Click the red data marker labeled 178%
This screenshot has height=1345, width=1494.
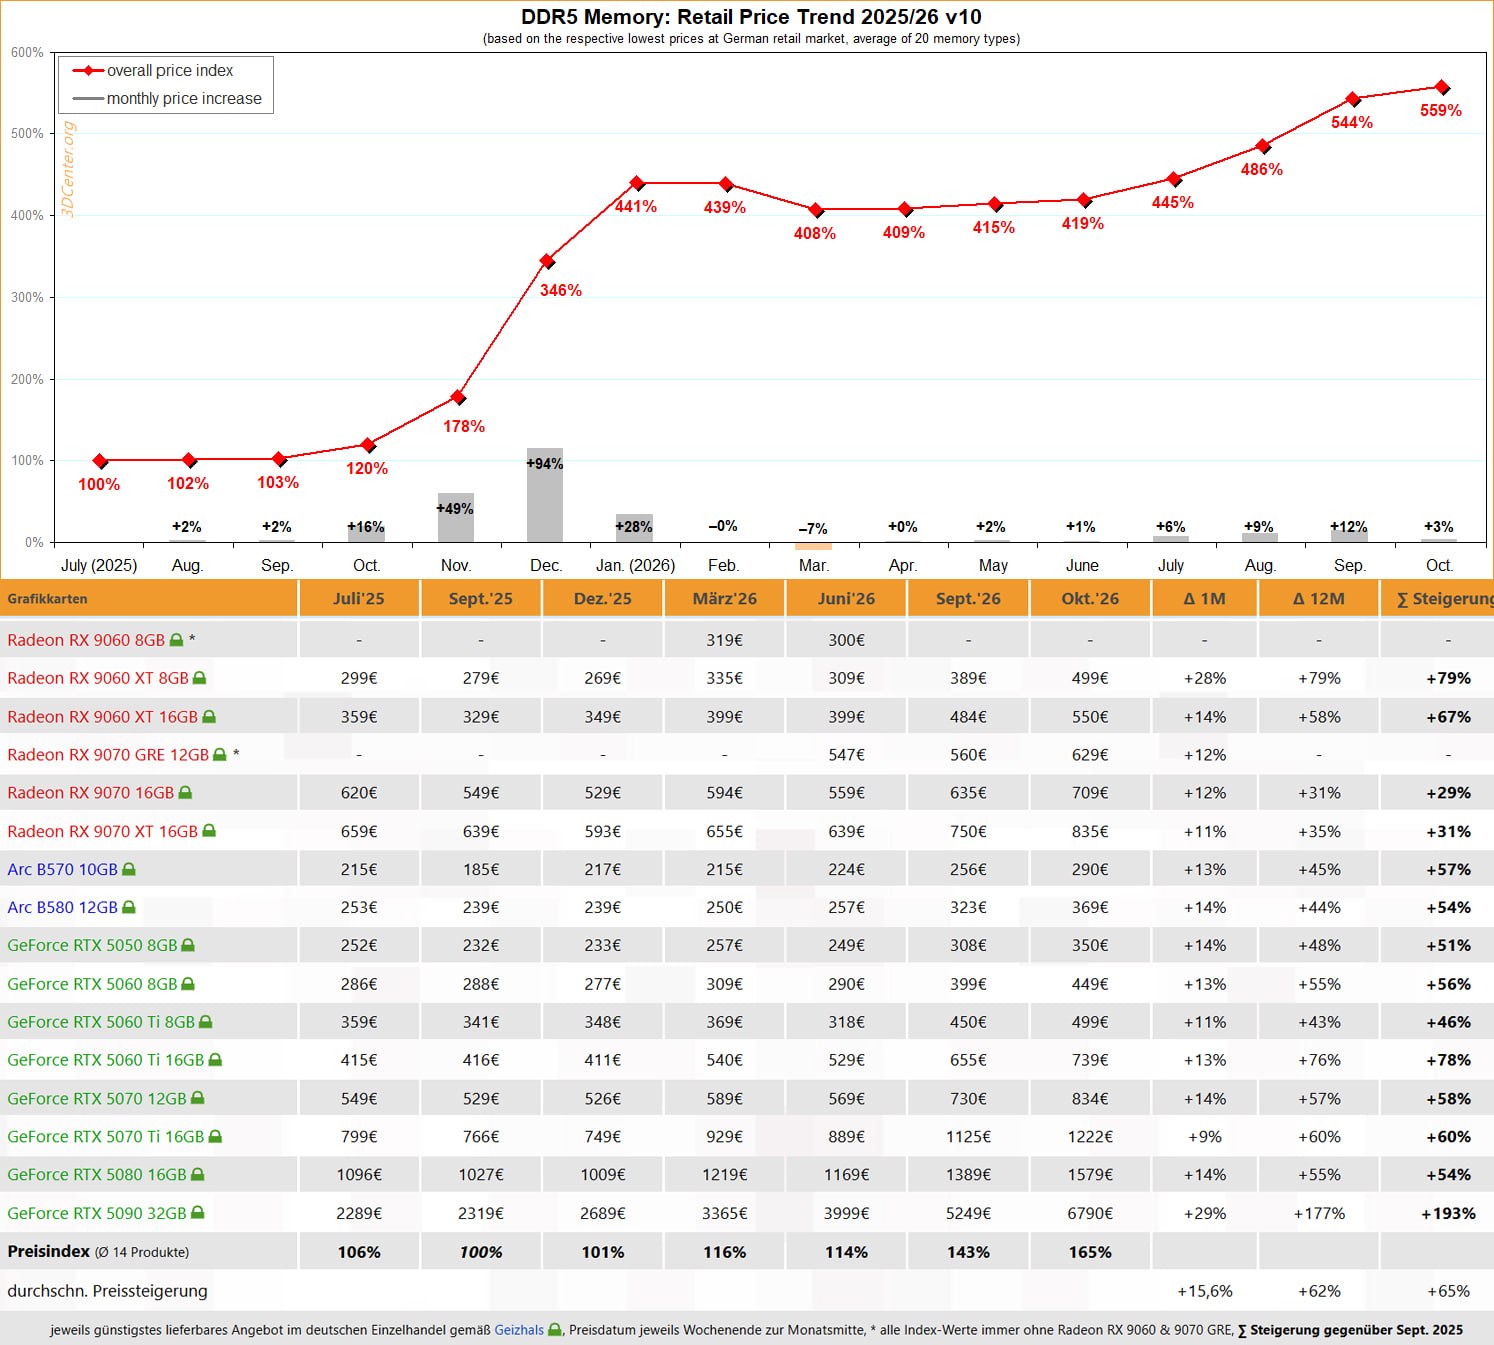(458, 397)
